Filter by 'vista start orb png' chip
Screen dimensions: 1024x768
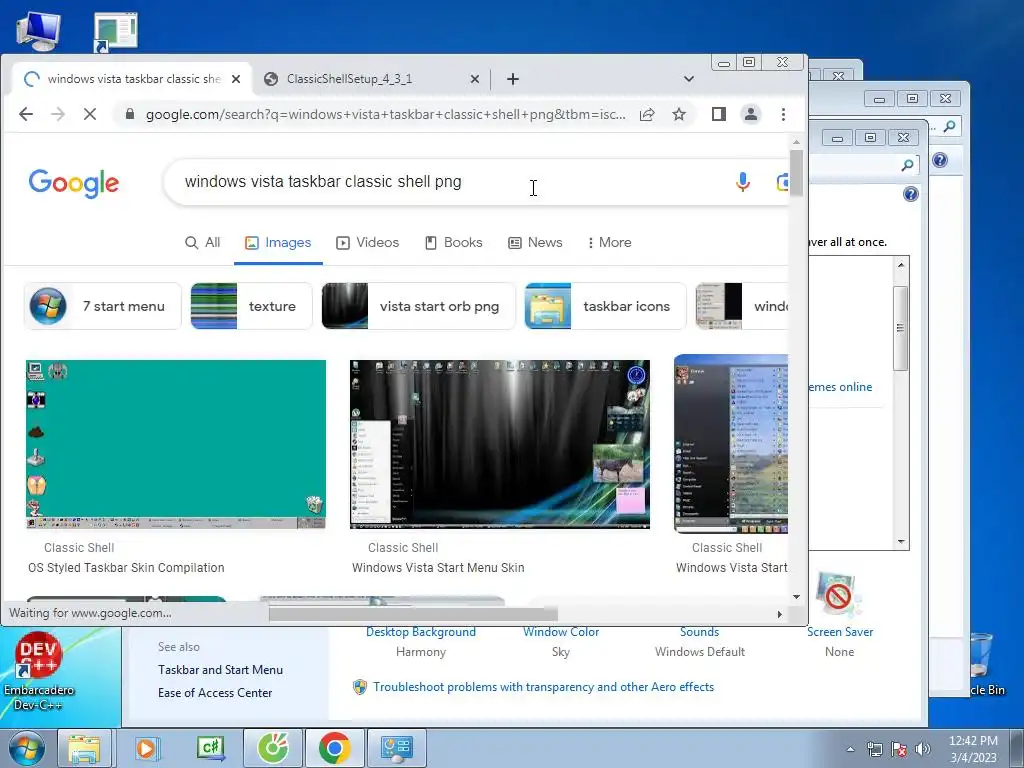pos(419,306)
